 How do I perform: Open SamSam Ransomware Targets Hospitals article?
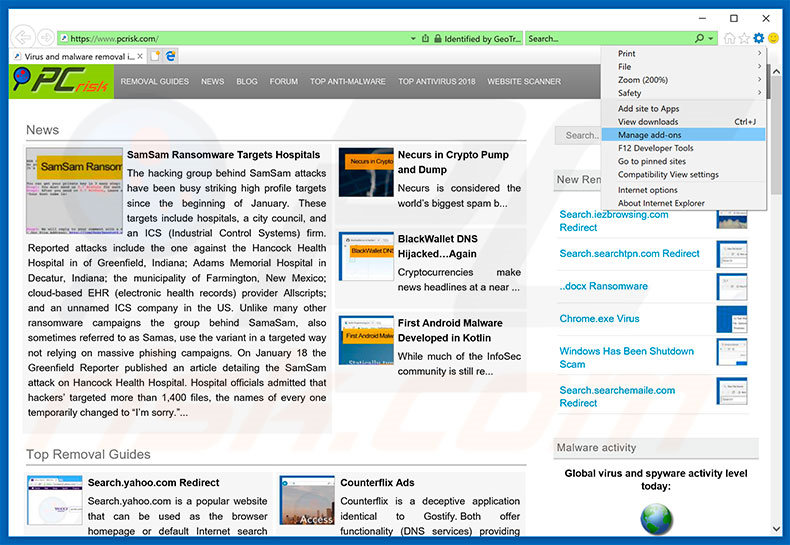(x=223, y=155)
